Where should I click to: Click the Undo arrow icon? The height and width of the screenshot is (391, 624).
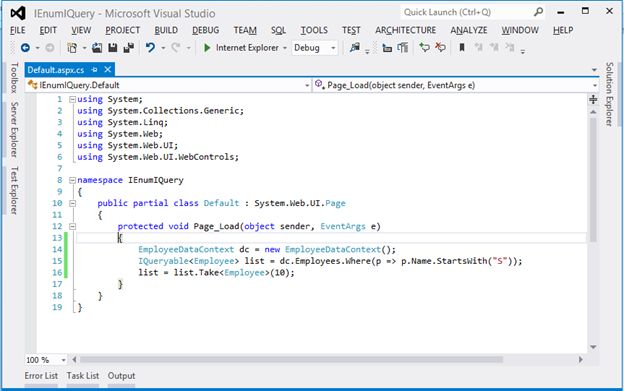[150, 48]
